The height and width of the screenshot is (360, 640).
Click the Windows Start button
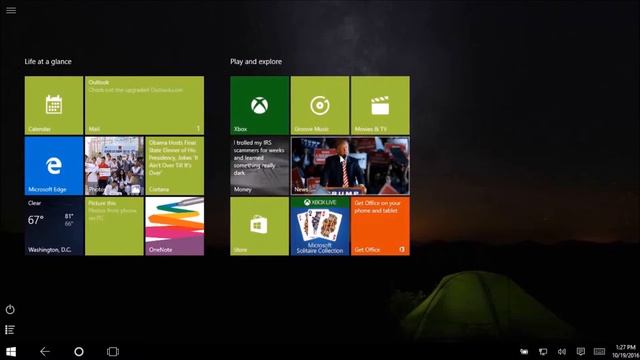coord(11,351)
